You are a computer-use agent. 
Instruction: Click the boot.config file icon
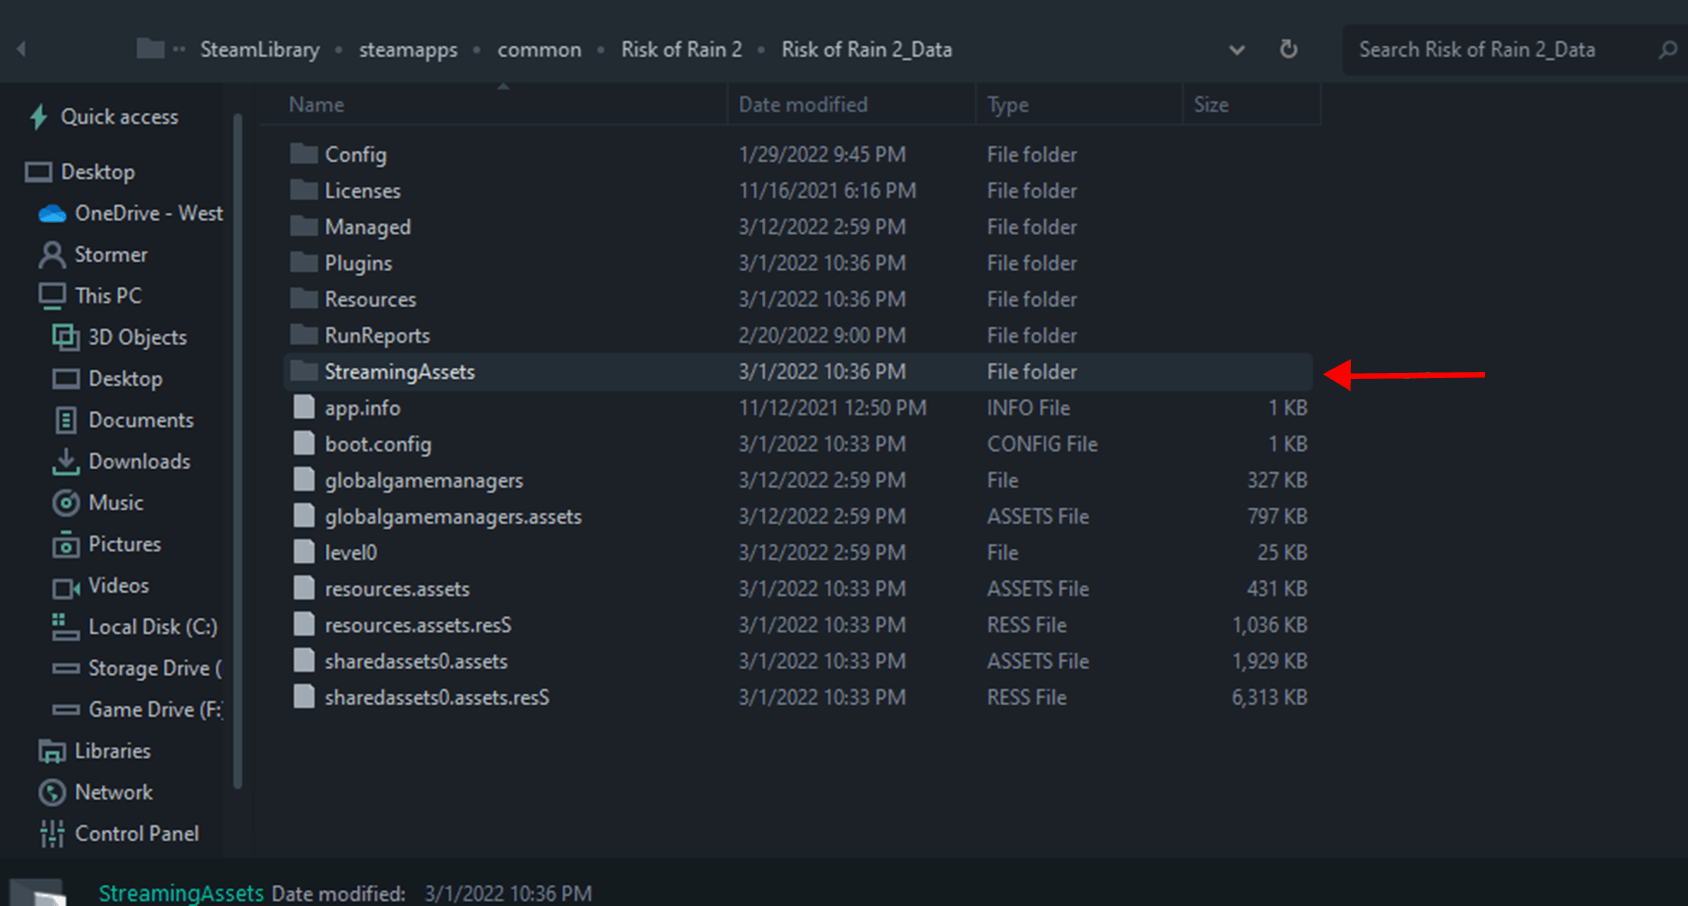click(x=304, y=443)
